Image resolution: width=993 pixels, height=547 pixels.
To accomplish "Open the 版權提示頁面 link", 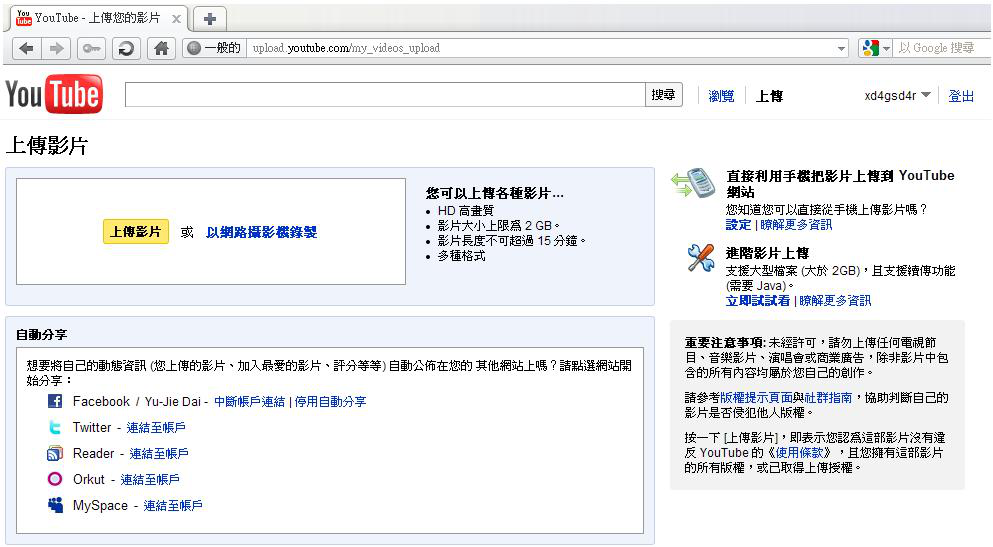I will 756,398.
